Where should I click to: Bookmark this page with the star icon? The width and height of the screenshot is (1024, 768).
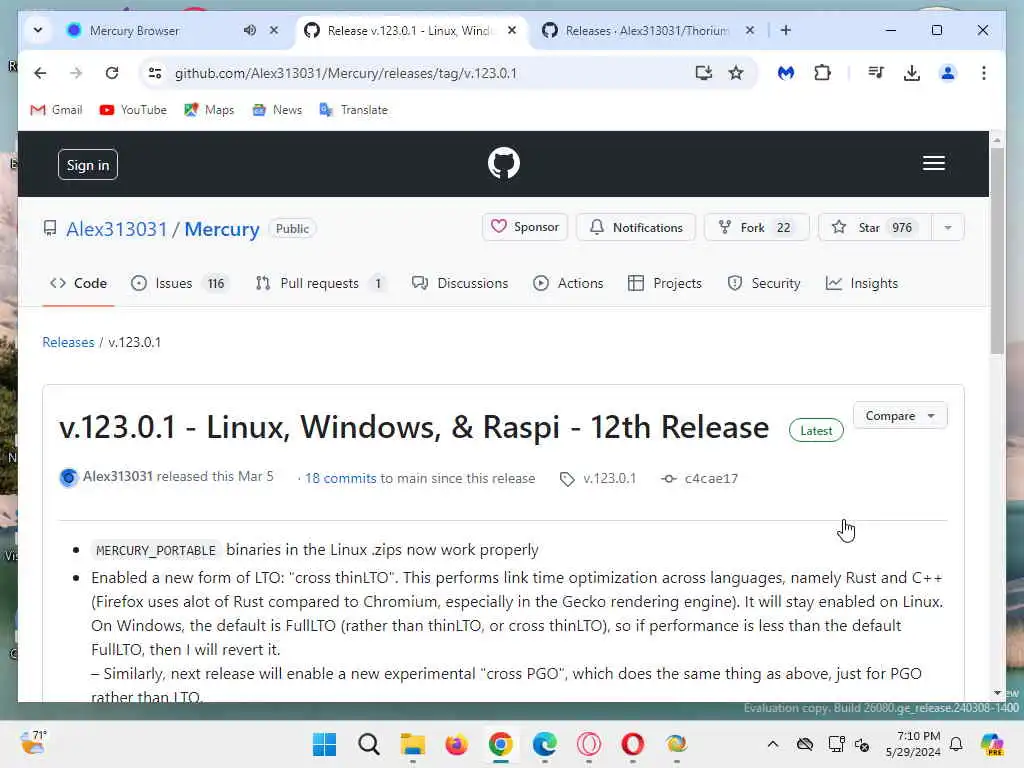736,73
